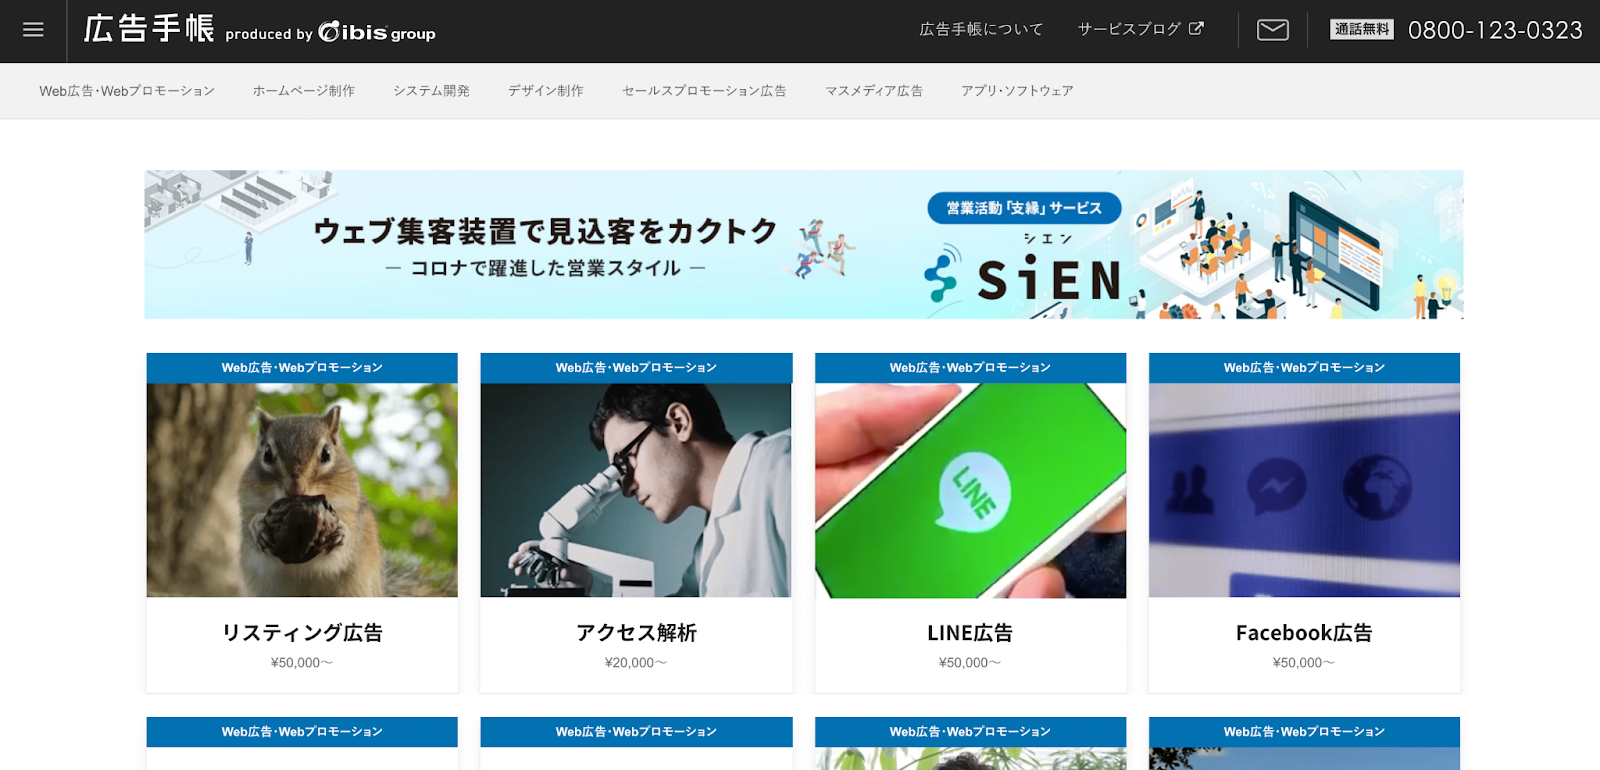Select システム開発 menu item
1600x770 pixels.
[x=431, y=91]
